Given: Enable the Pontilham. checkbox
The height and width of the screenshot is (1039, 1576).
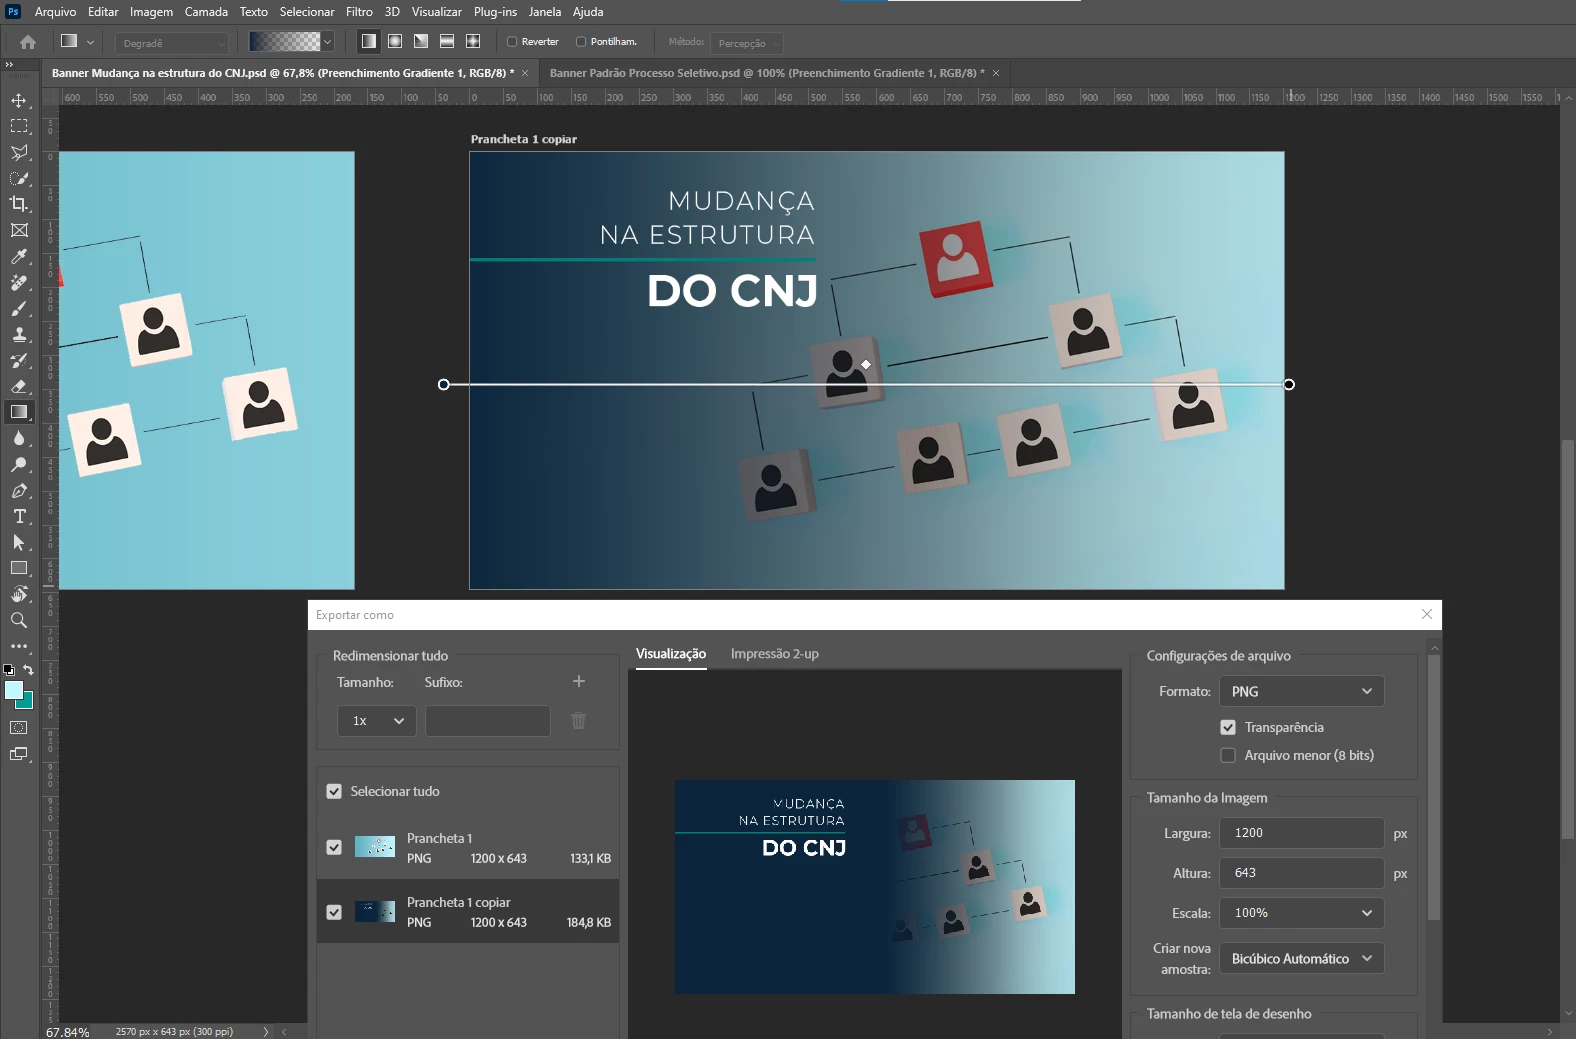Looking at the screenshot, I should [x=581, y=42].
